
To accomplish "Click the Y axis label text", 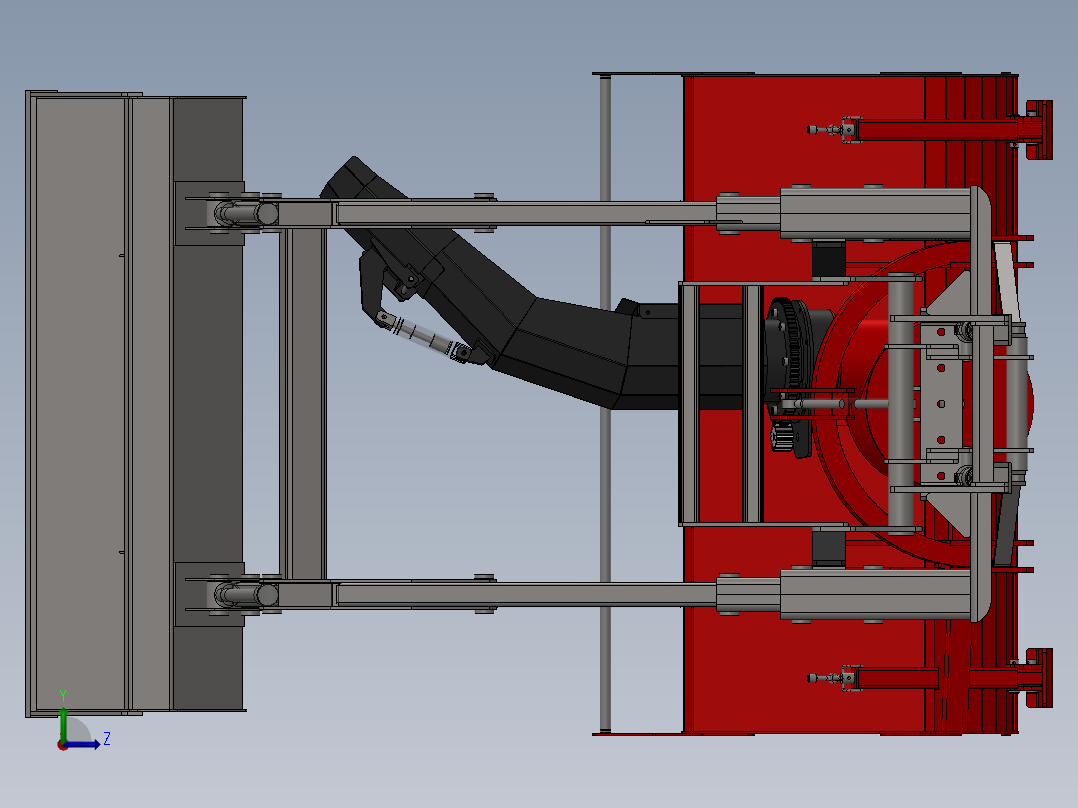I will [63, 694].
